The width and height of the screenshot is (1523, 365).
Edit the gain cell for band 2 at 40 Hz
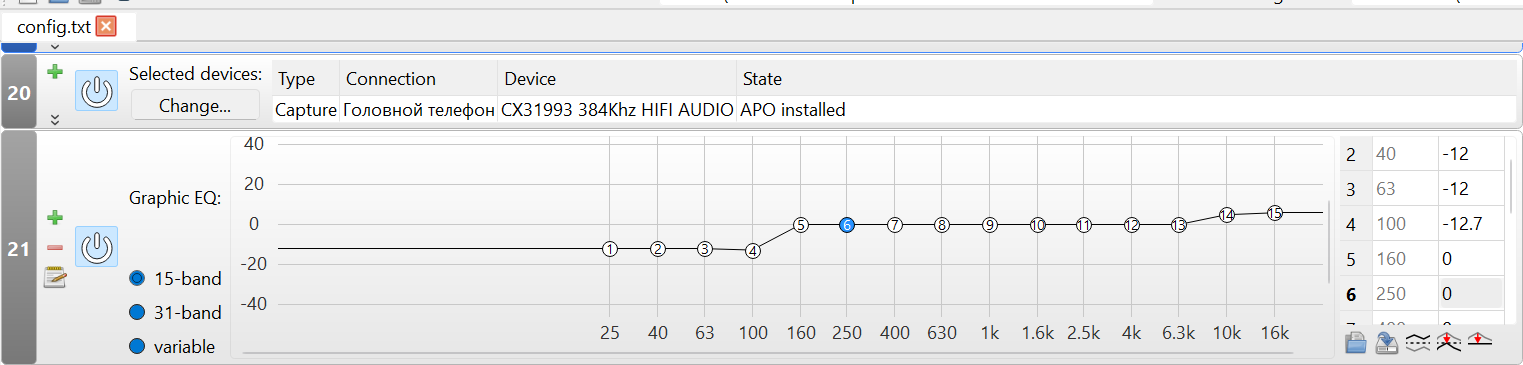pyautogui.click(x=1470, y=154)
